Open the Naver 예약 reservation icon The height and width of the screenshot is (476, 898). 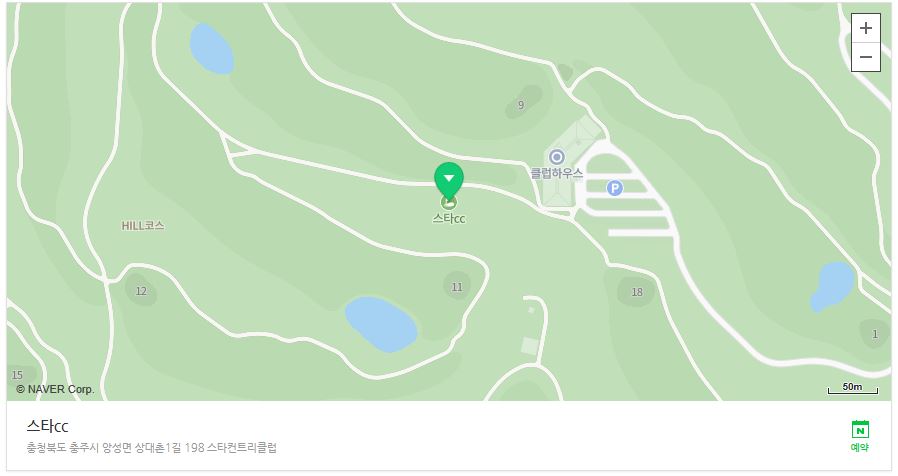point(860,429)
